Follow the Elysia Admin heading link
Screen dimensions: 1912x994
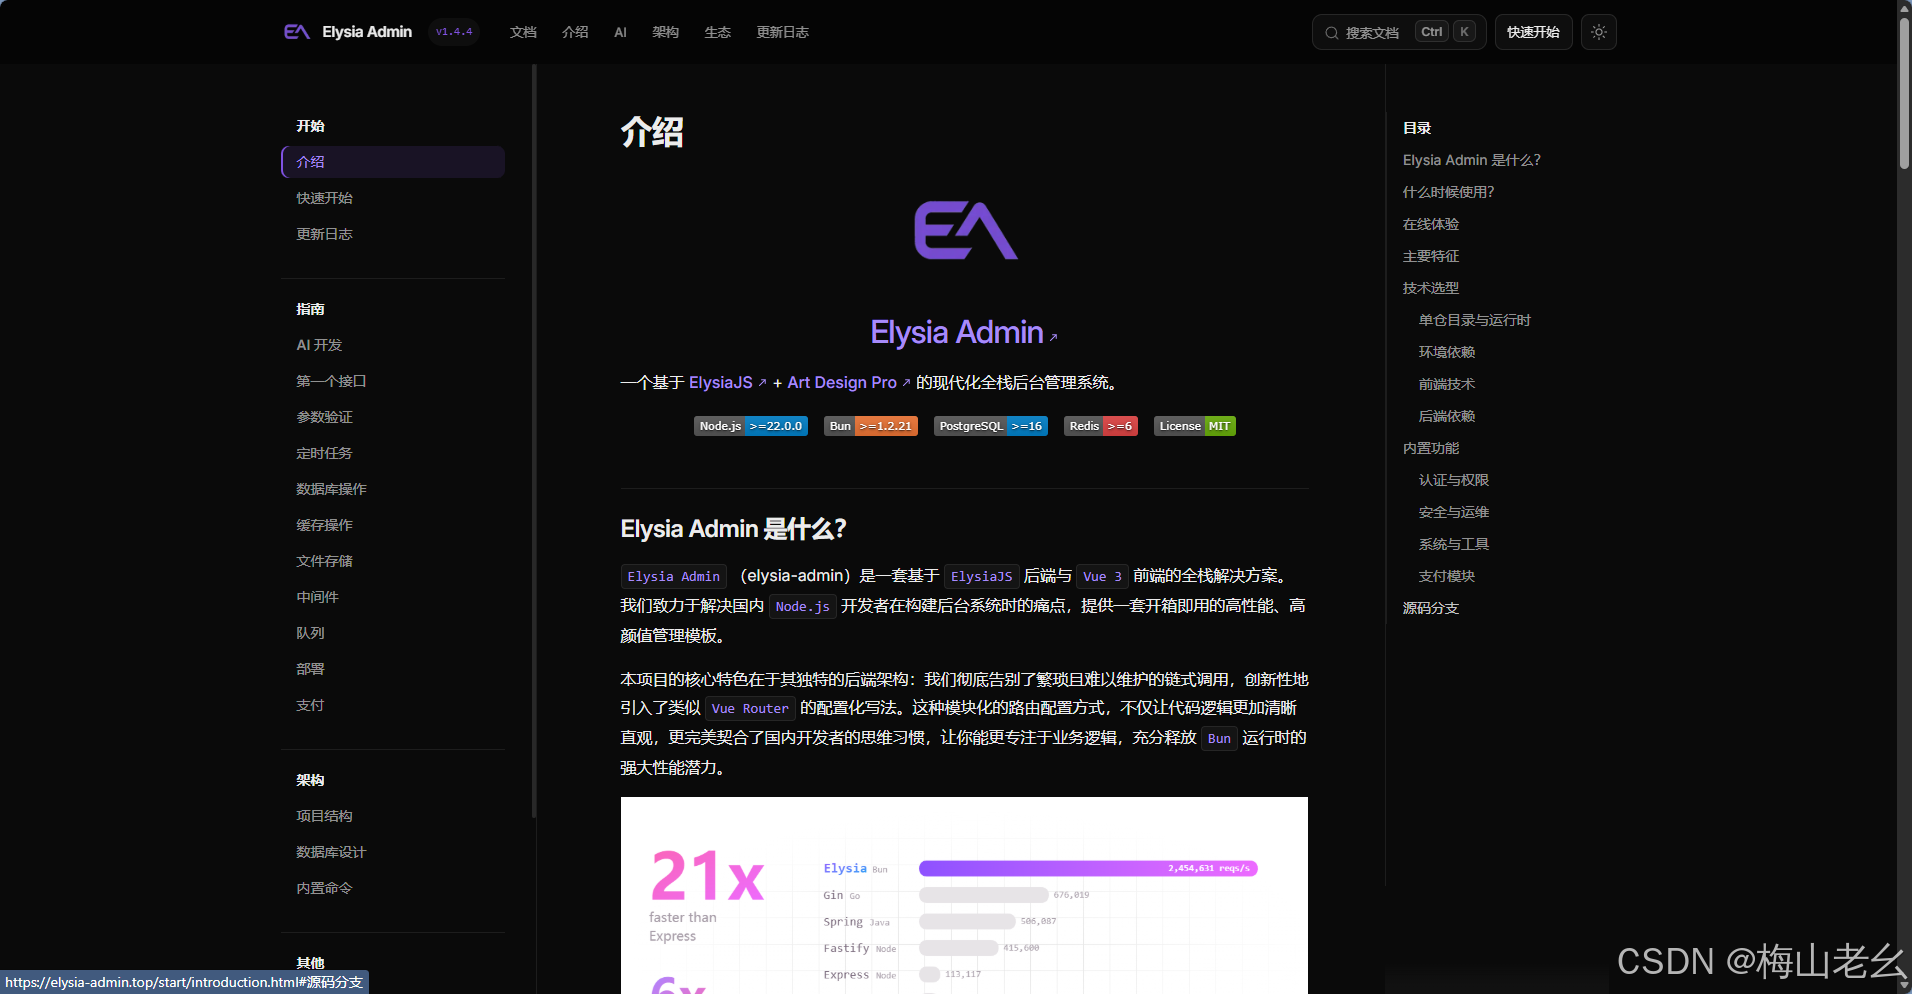pos(964,332)
